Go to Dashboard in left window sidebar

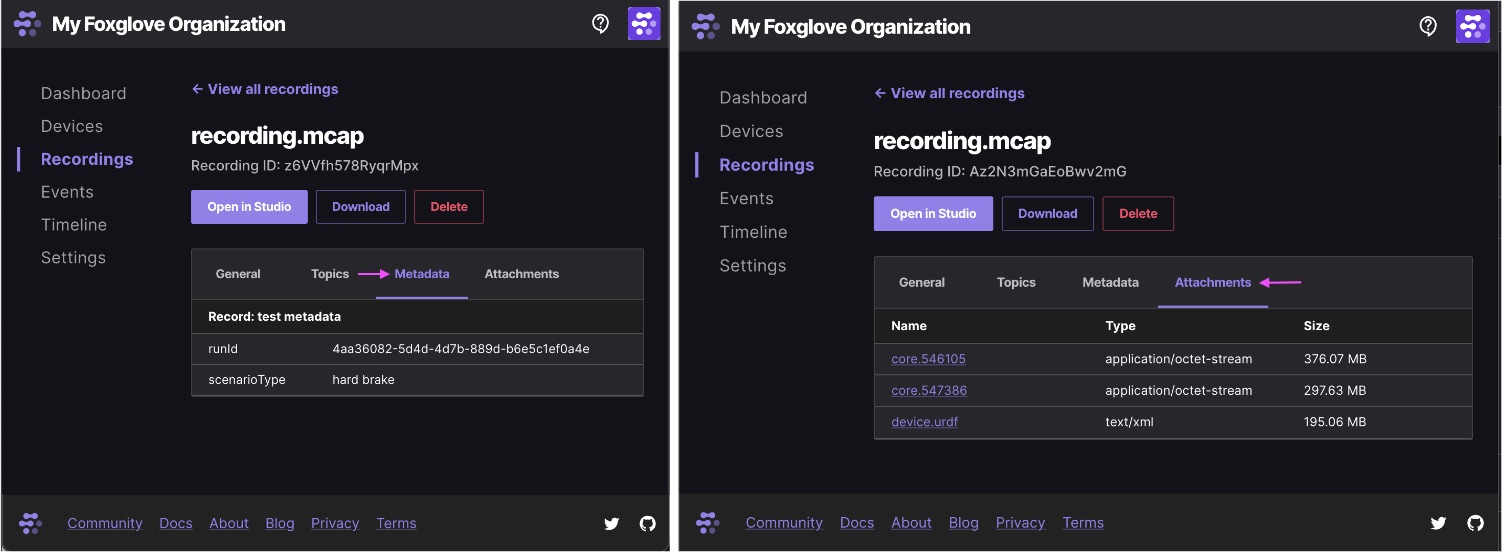pos(84,93)
